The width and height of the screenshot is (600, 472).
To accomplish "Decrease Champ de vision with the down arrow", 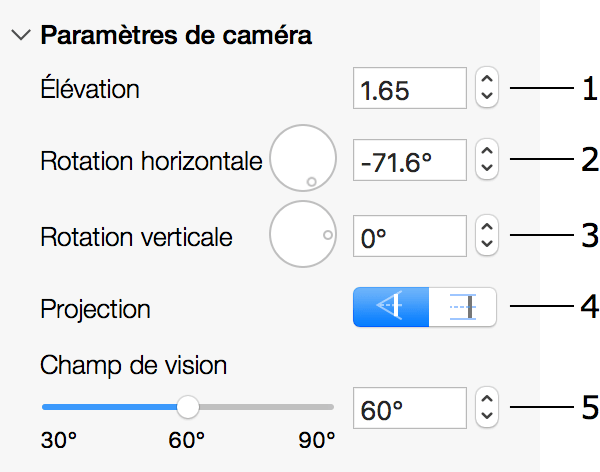I will pos(487,416).
